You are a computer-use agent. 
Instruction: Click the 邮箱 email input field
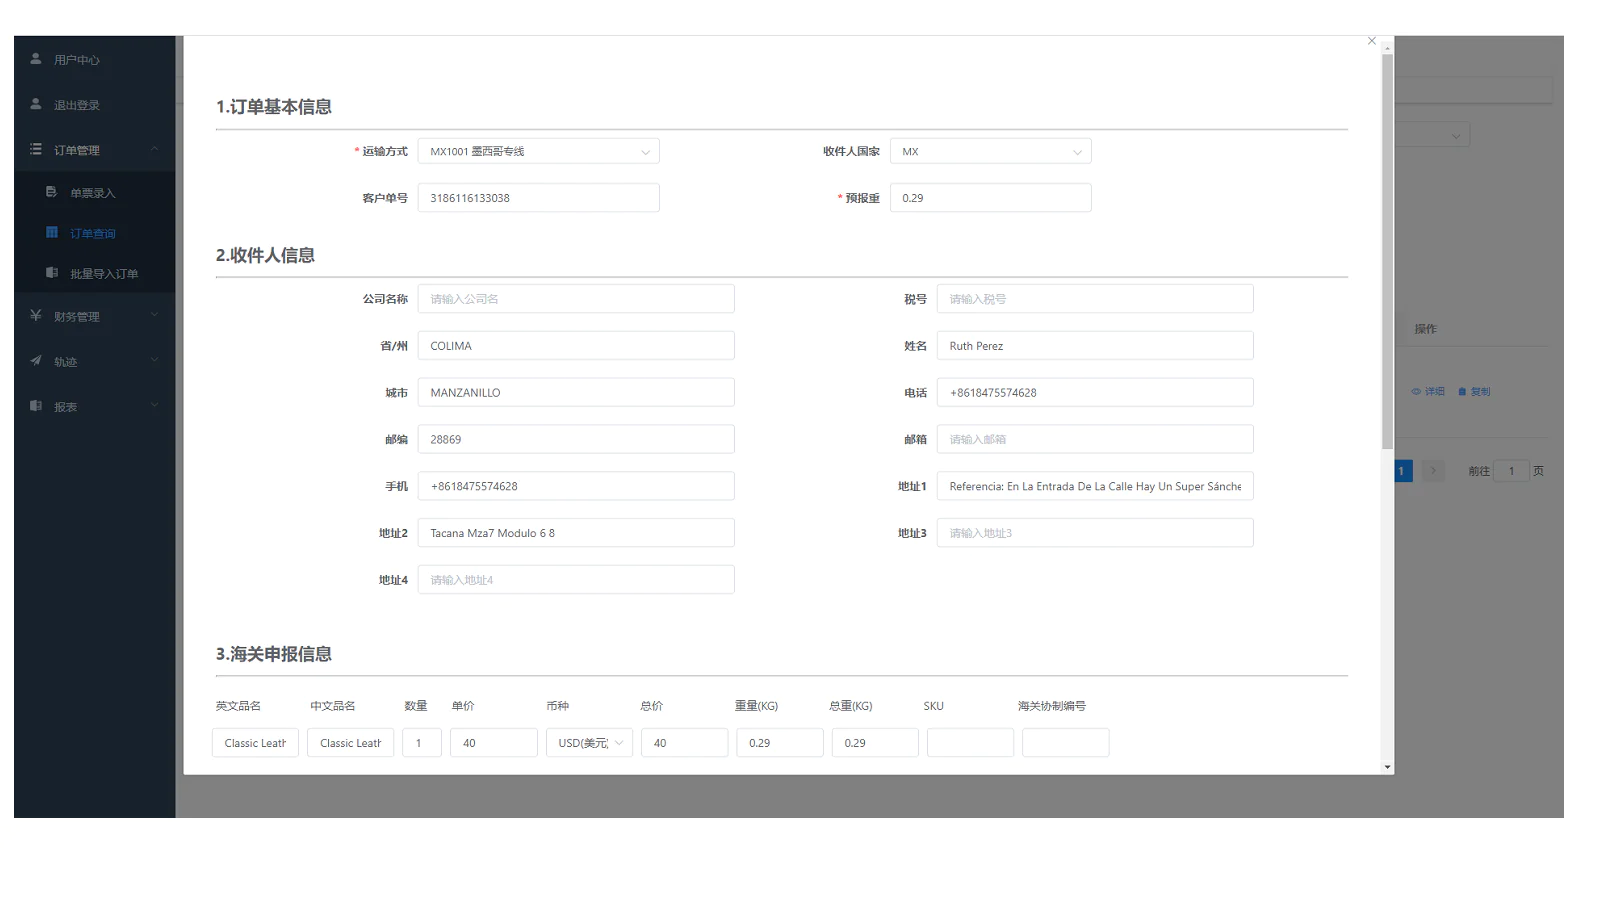click(x=1095, y=439)
